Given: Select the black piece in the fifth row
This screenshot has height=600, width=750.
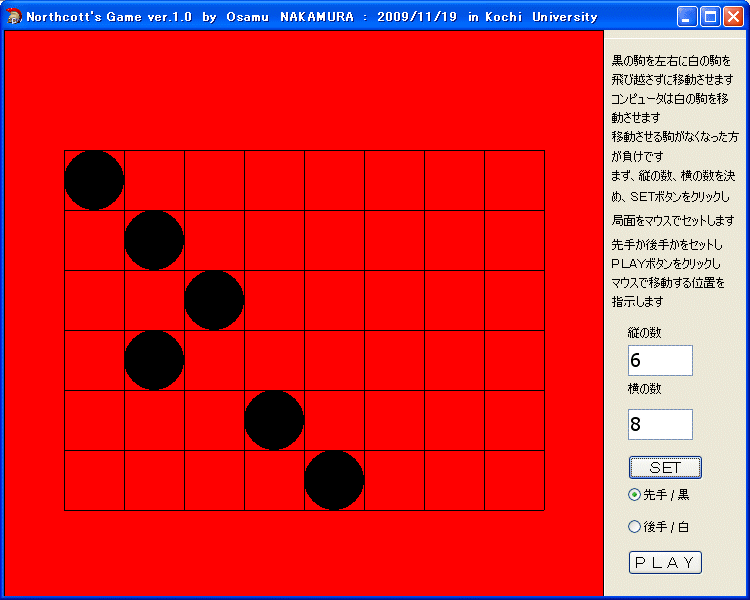Looking at the screenshot, I should [x=274, y=420].
